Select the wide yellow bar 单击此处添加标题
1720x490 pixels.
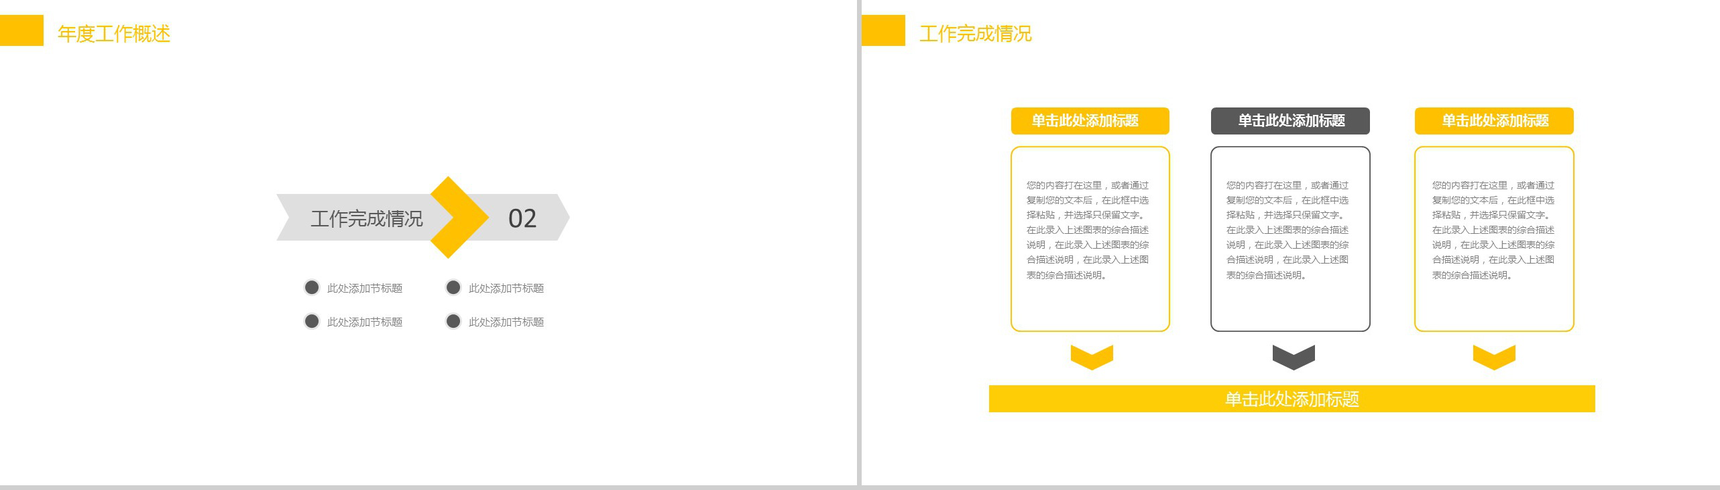(x=1292, y=399)
